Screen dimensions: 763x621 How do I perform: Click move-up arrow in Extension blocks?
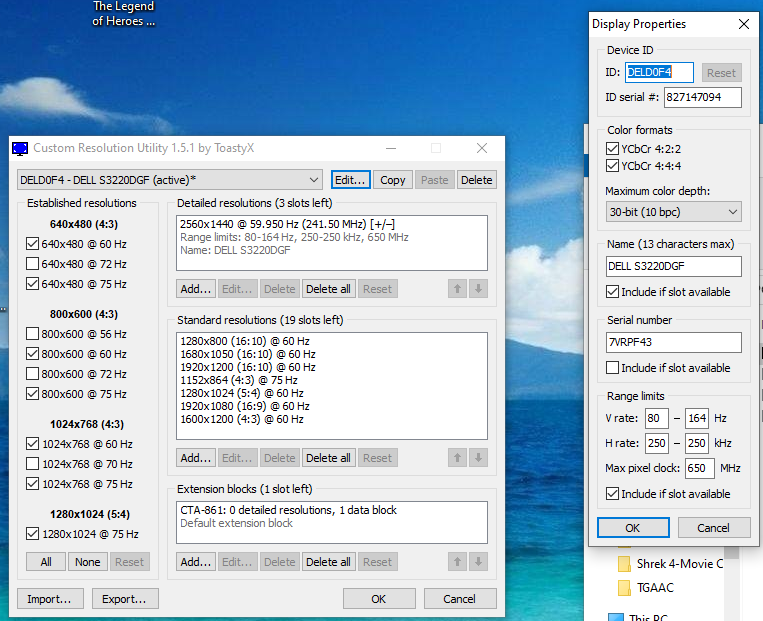coord(457,562)
